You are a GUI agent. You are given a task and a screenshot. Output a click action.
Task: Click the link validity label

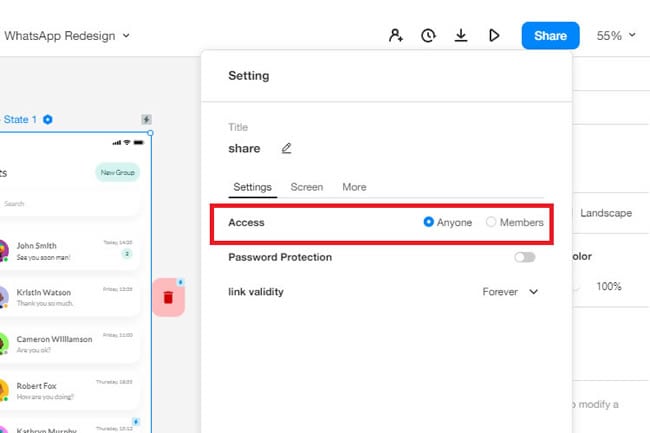tap(256, 292)
